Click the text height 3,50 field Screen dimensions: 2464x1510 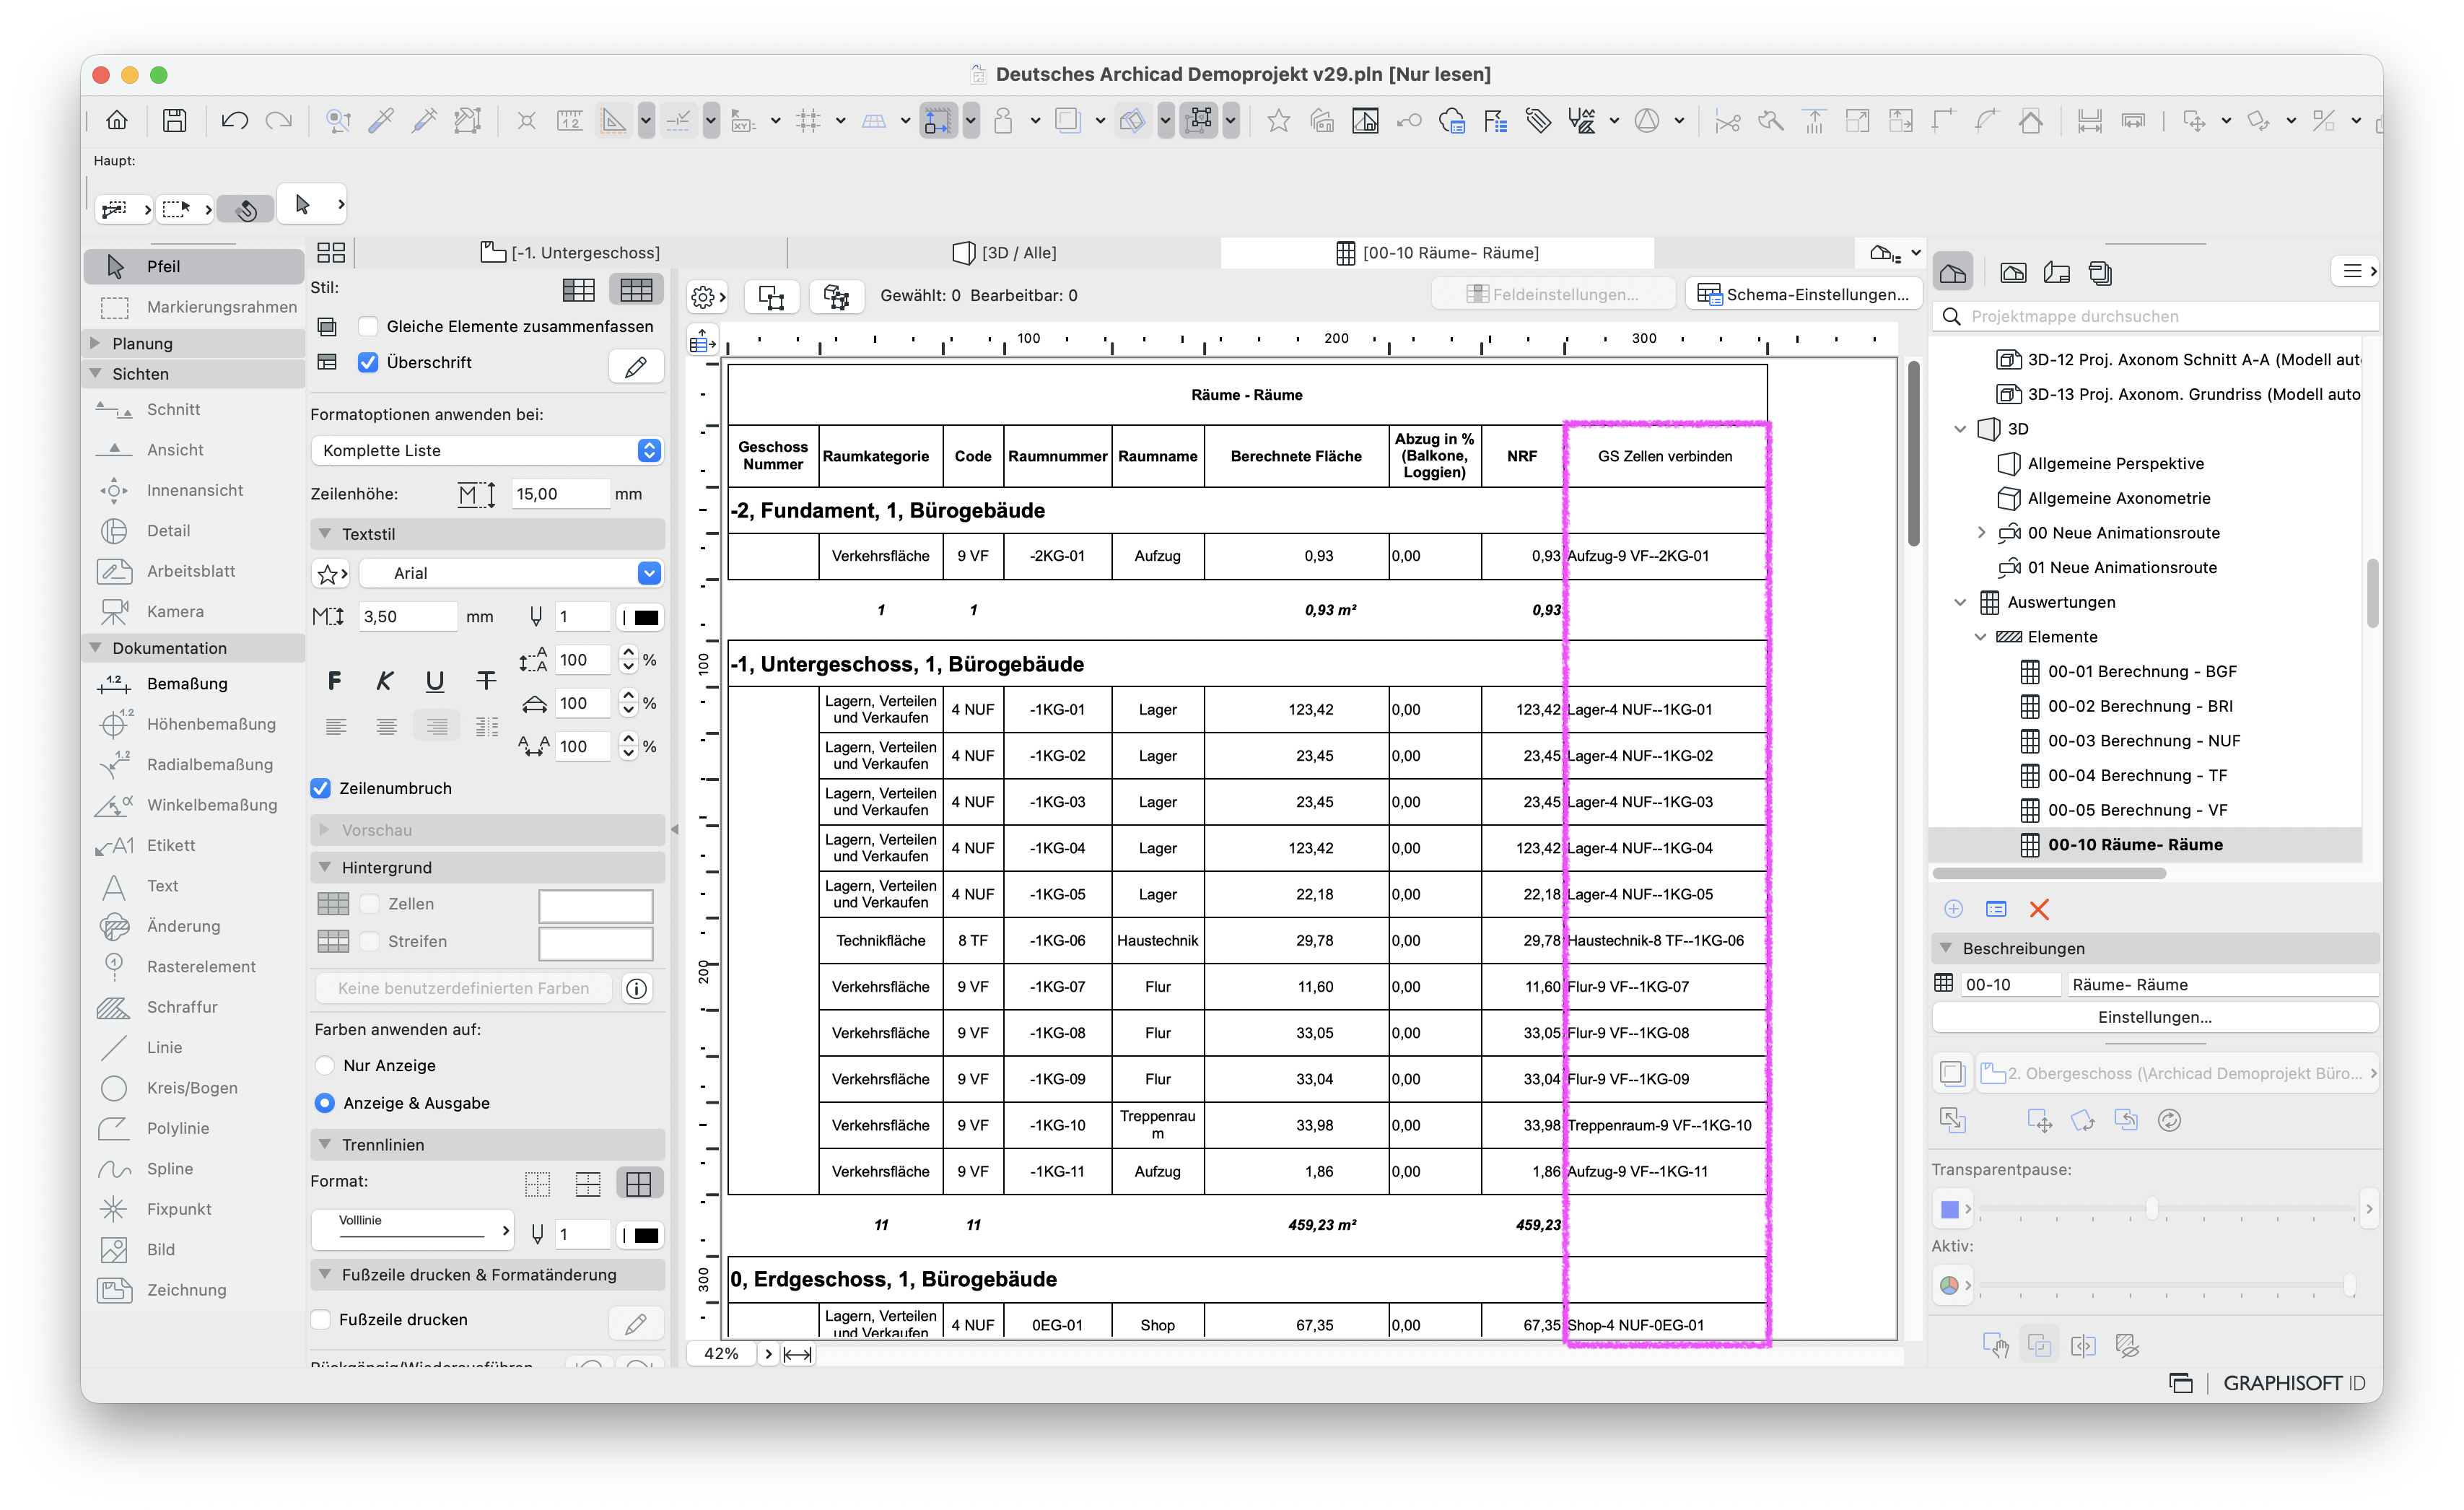(407, 617)
